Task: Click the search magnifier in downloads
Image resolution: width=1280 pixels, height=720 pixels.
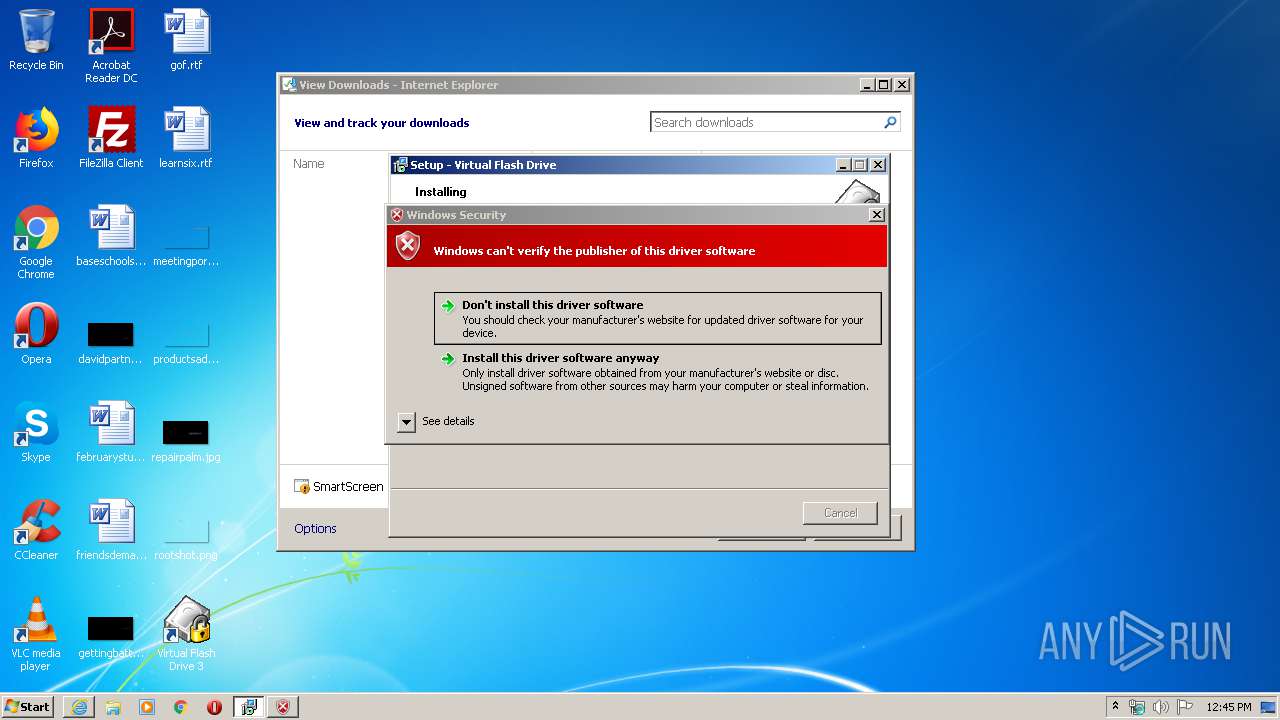Action: click(x=890, y=122)
